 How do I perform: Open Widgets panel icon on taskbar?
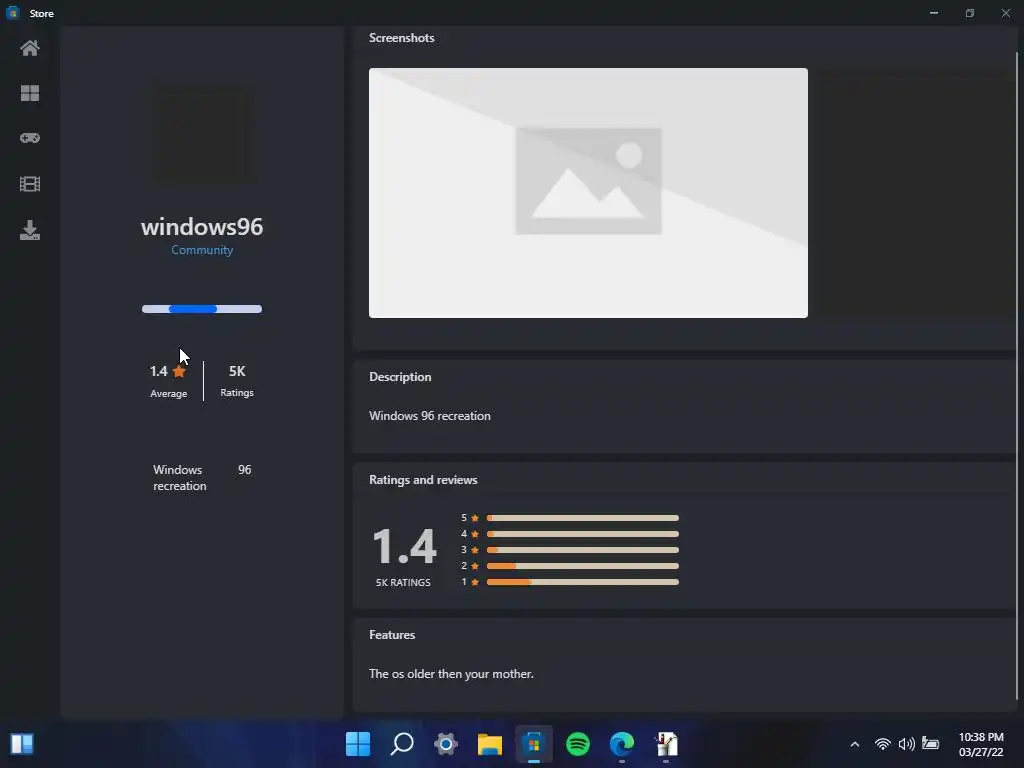coord(22,744)
